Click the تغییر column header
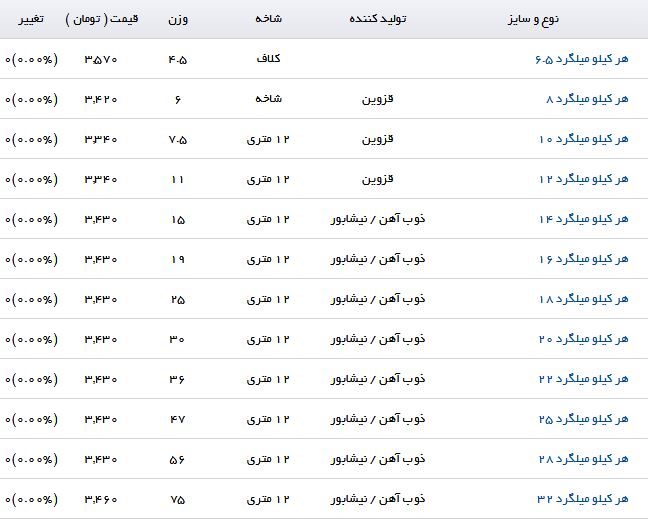648x519 pixels. pos(31,19)
